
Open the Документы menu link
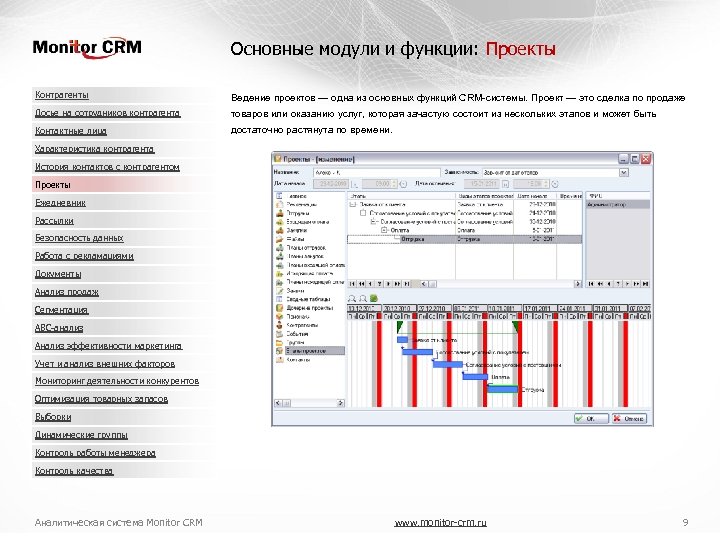coord(58,274)
